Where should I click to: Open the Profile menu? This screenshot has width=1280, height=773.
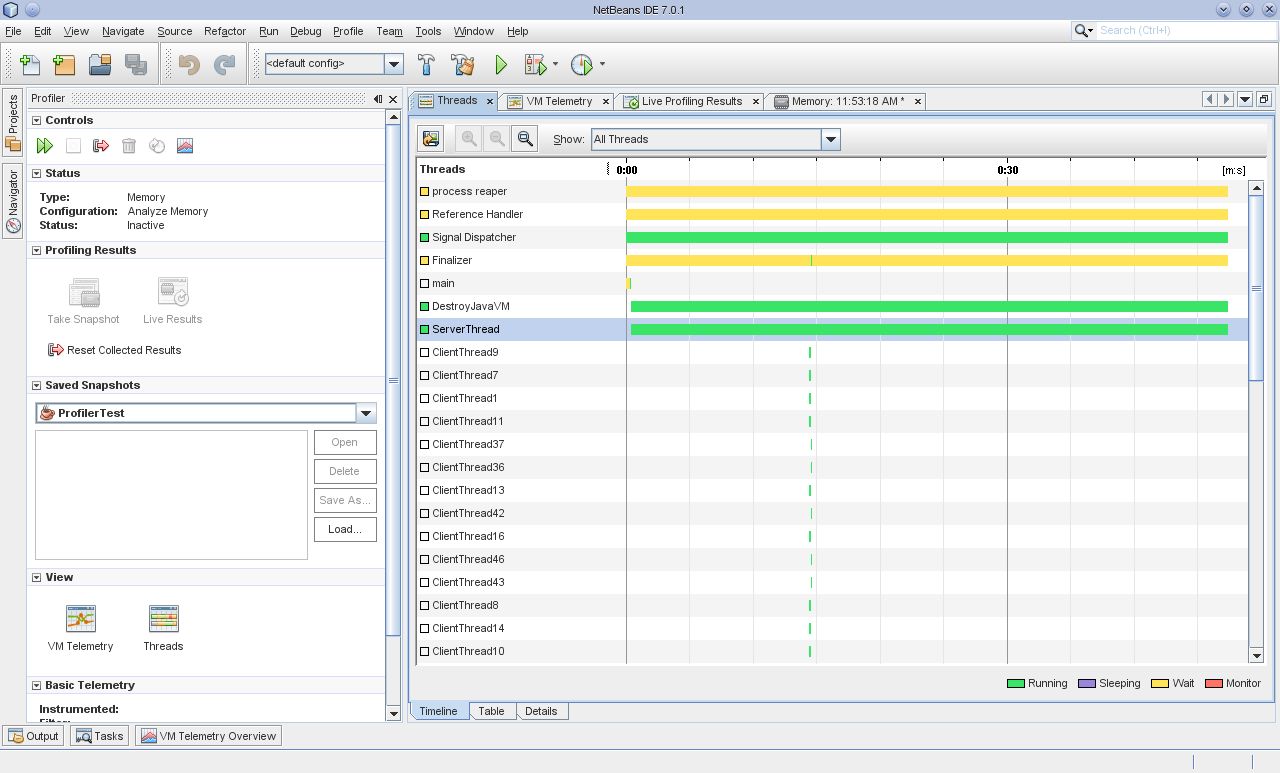[348, 31]
